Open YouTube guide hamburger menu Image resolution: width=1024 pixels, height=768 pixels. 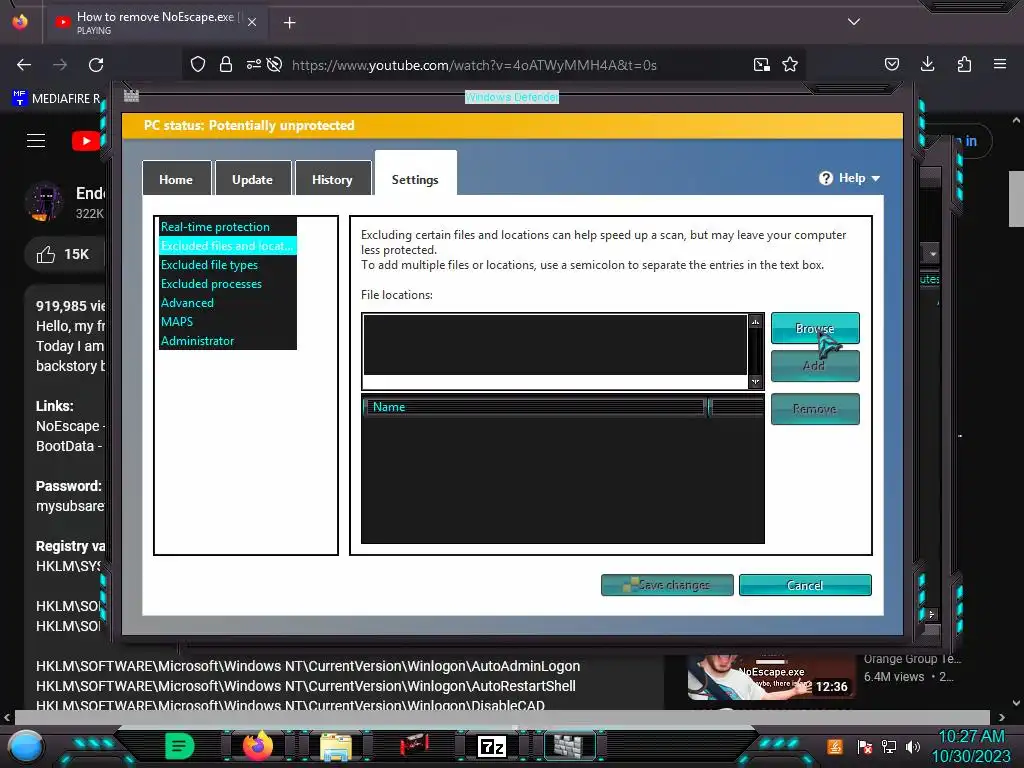(36, 140)
